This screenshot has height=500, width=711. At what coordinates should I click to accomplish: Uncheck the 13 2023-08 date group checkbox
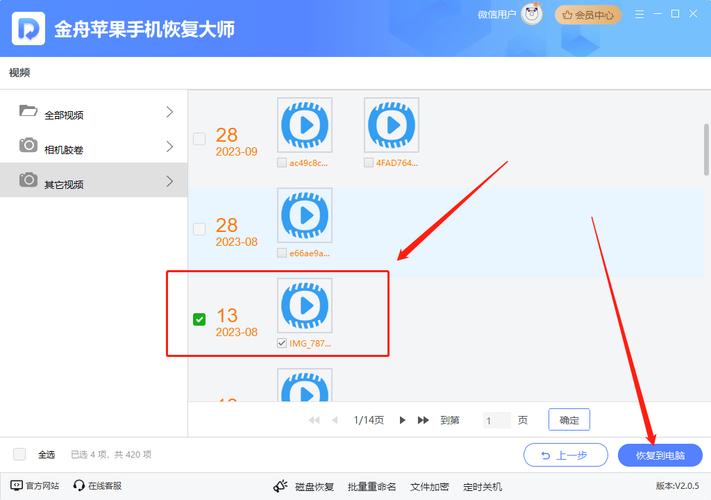coord(199,319)
